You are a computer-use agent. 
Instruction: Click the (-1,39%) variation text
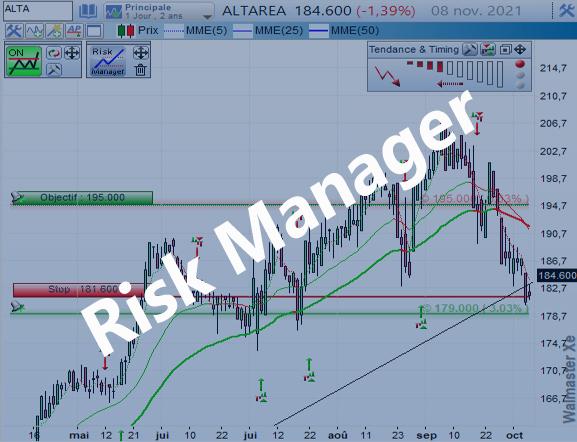[x=386, y=11]
